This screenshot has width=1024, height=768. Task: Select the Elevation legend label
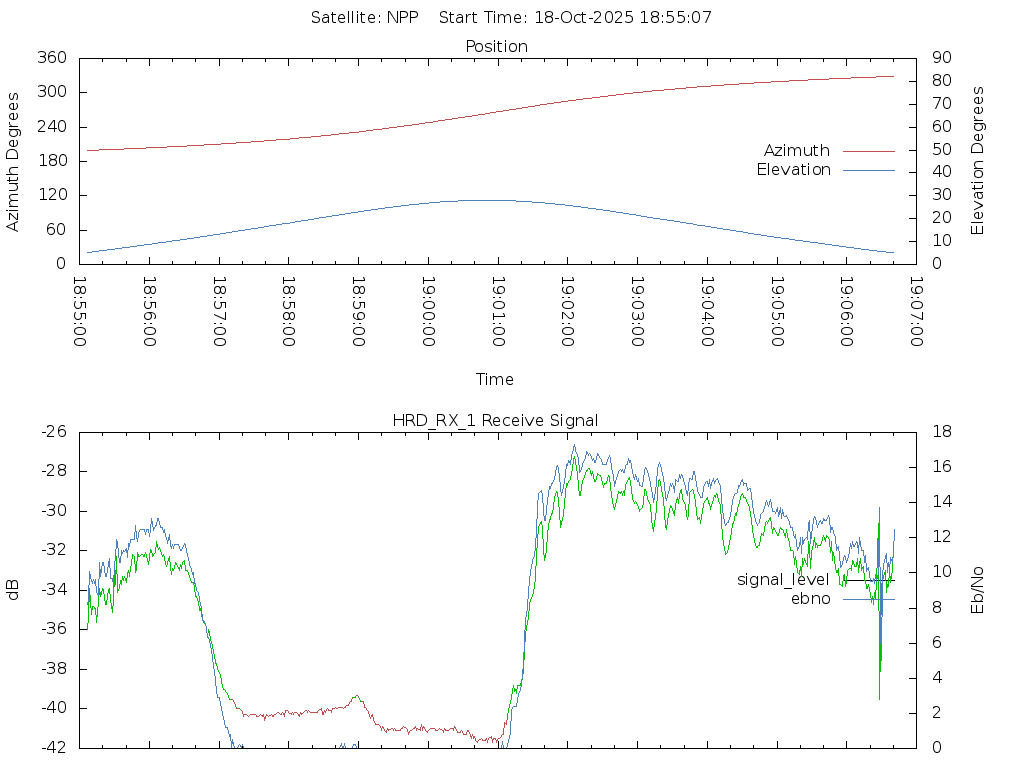pyautogui.click(x=793, y=170)
